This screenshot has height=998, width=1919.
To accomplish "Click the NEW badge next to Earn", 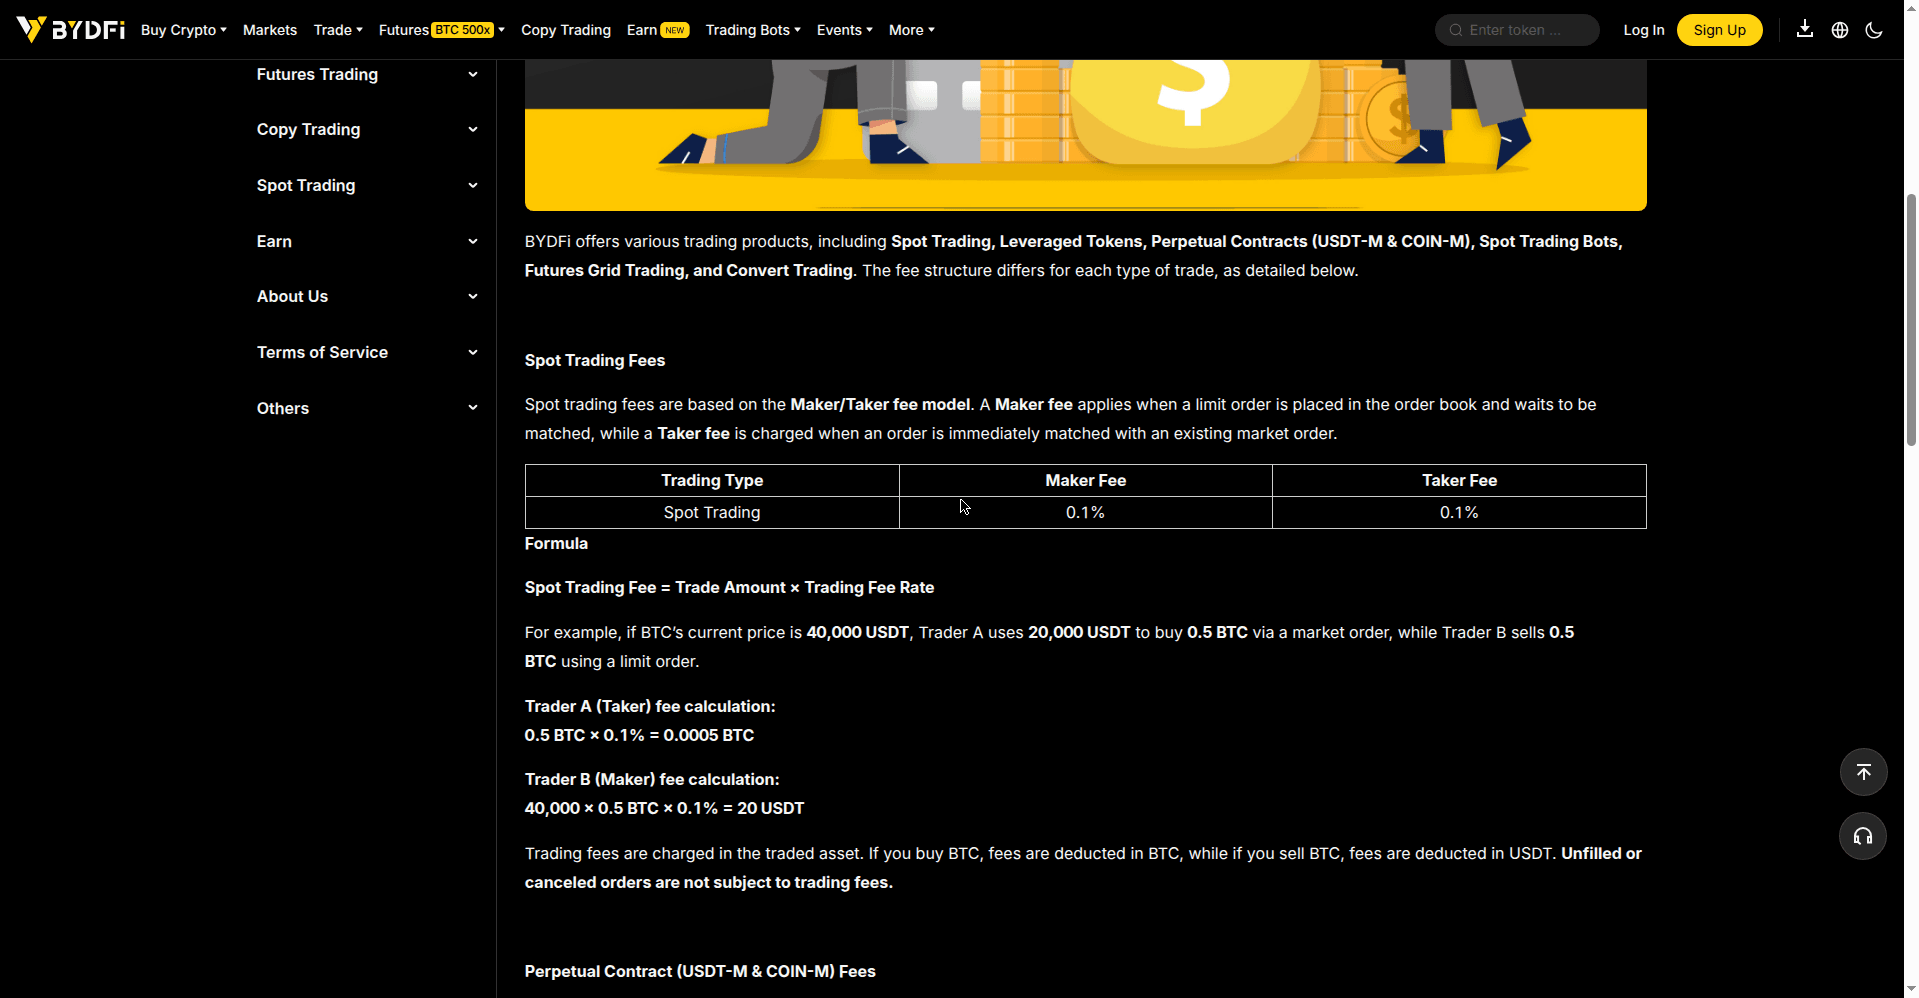I will (x=675, y=30).
